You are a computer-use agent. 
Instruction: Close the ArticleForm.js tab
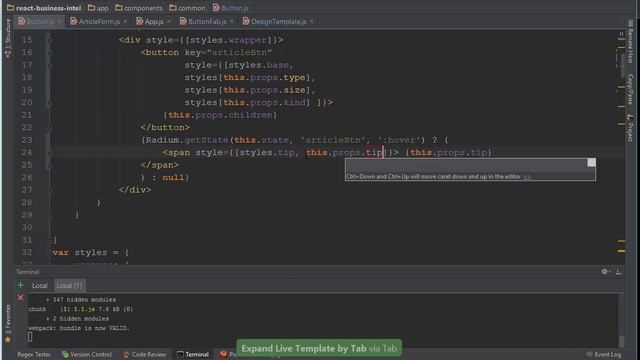(x=125, y=21)
